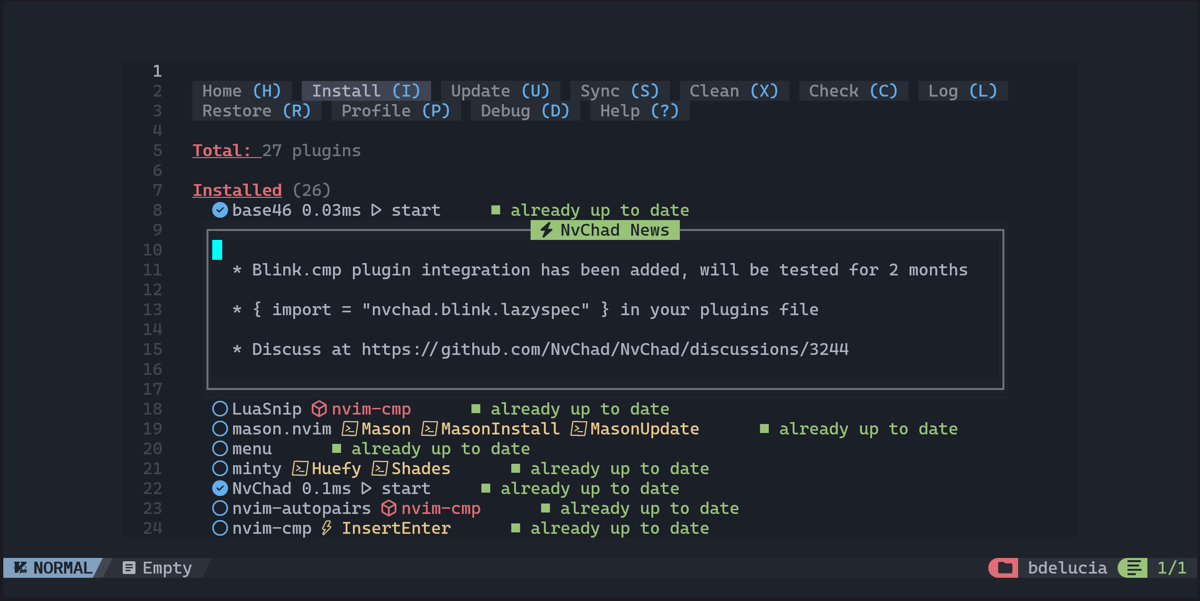Click 'already up to date' on menu row
This screenshot has height=601, width=1200.
(441, 449)
